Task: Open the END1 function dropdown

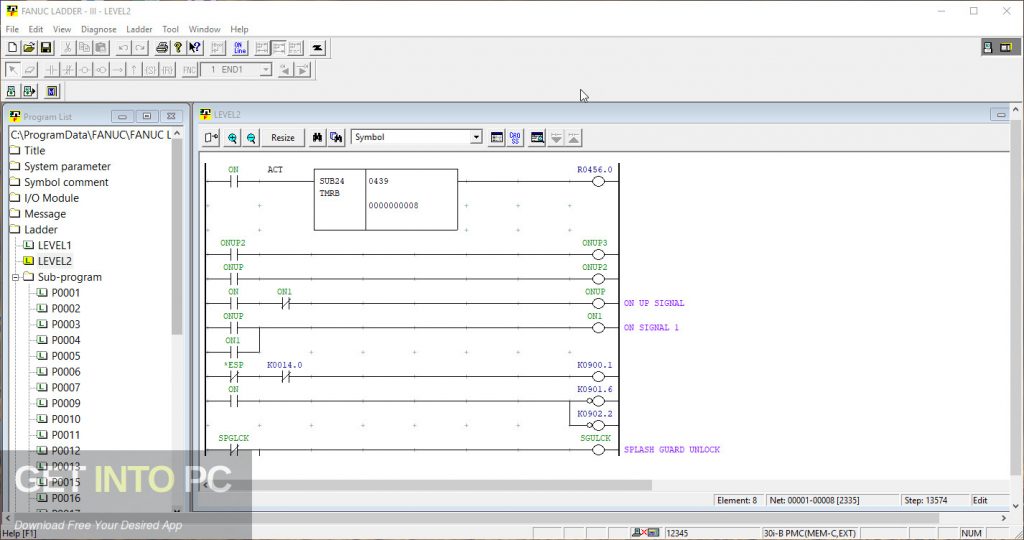Action: (x=265, y=69)
